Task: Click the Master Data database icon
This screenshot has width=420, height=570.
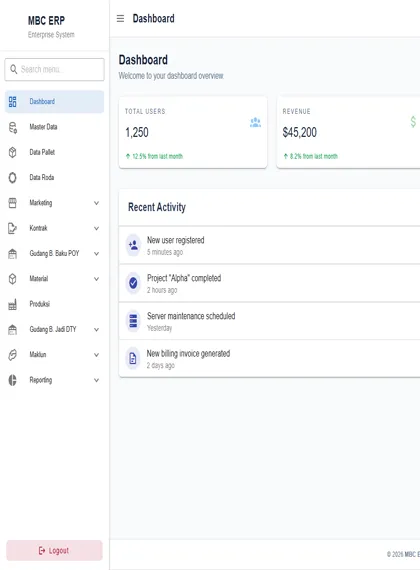Action: 13,127
